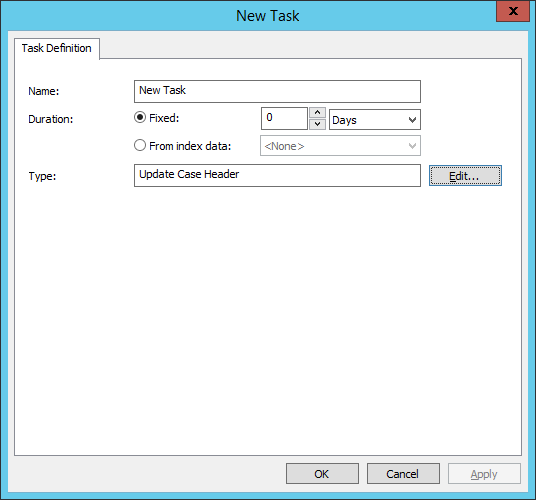Cancel the New Task dialog
This screenshot has height=500, width=536.
pos(403,474)
